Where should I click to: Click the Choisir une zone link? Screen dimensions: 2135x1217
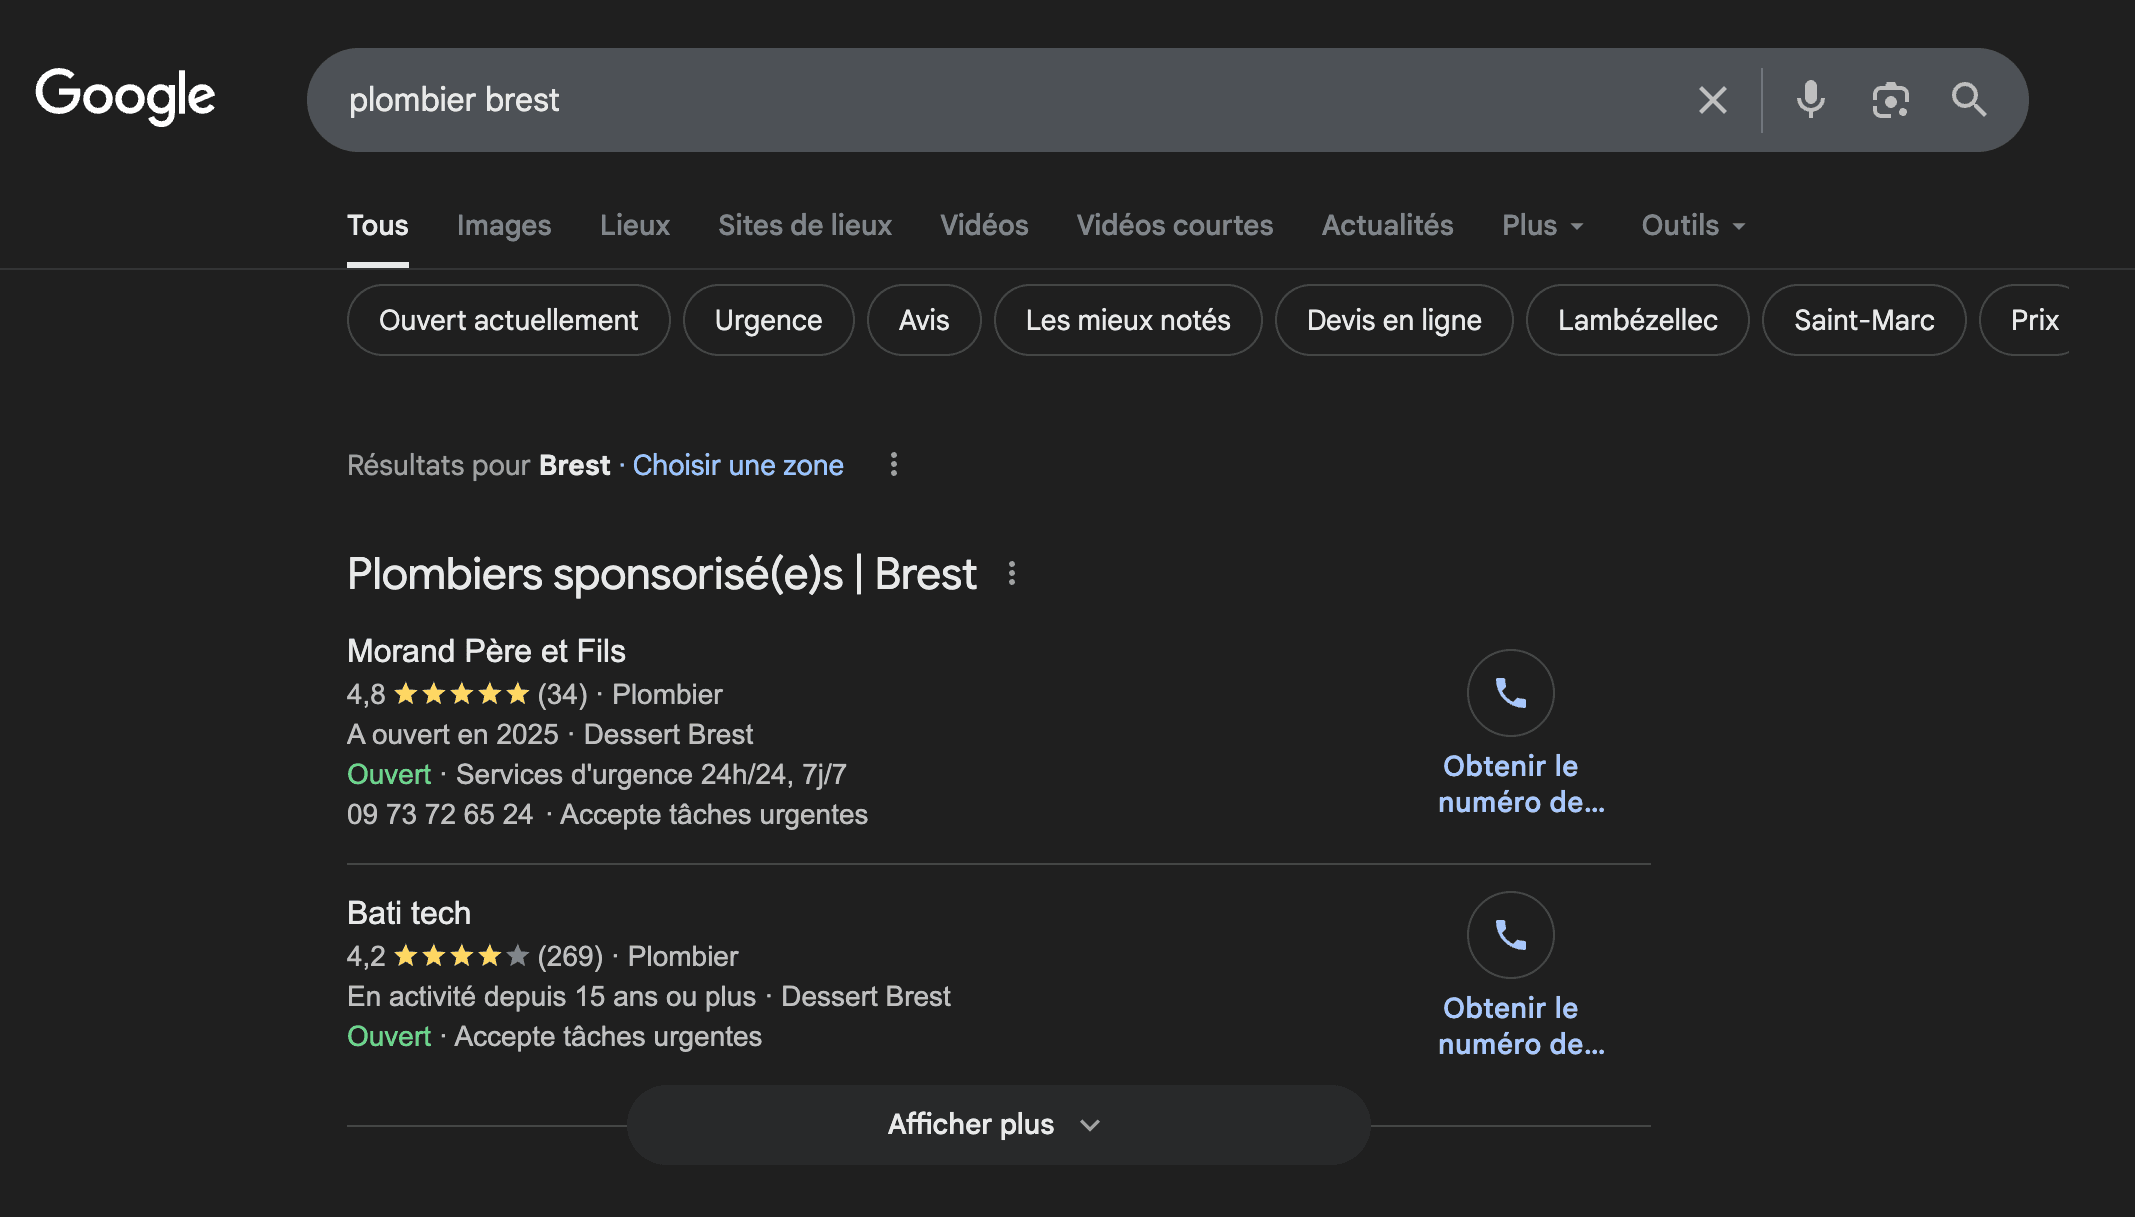(x=738, y=465)
